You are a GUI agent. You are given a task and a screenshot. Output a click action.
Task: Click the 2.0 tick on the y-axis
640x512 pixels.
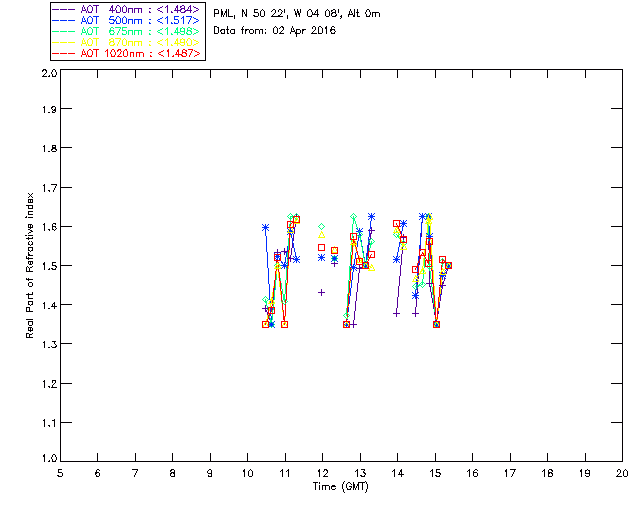pyautogui.click(x=47, y=74)
